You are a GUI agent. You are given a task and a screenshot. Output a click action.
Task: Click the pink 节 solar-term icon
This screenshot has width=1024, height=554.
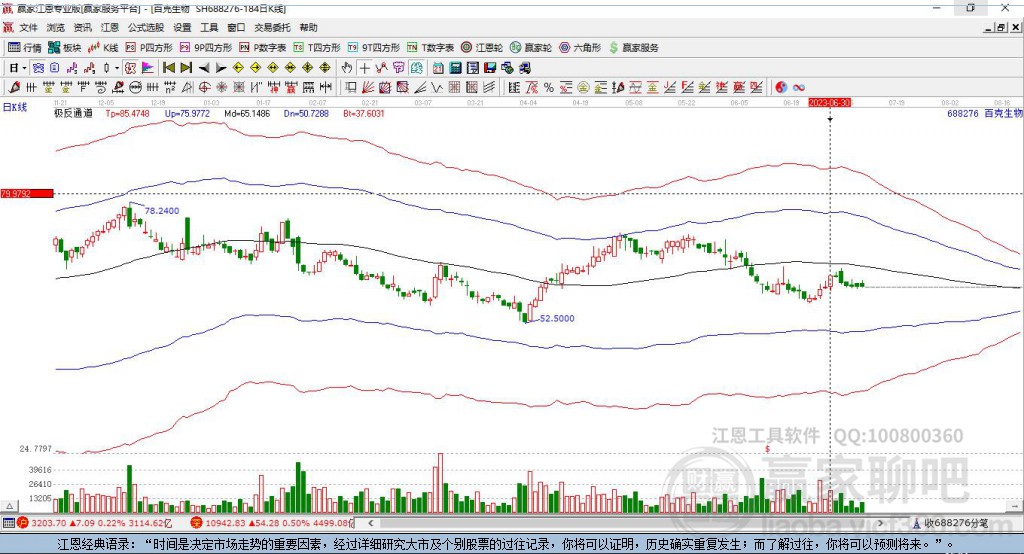pos(399,68)
